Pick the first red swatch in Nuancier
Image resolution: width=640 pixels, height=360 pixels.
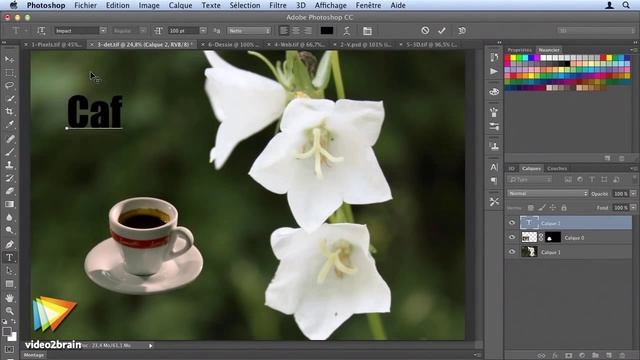point(507,58)
